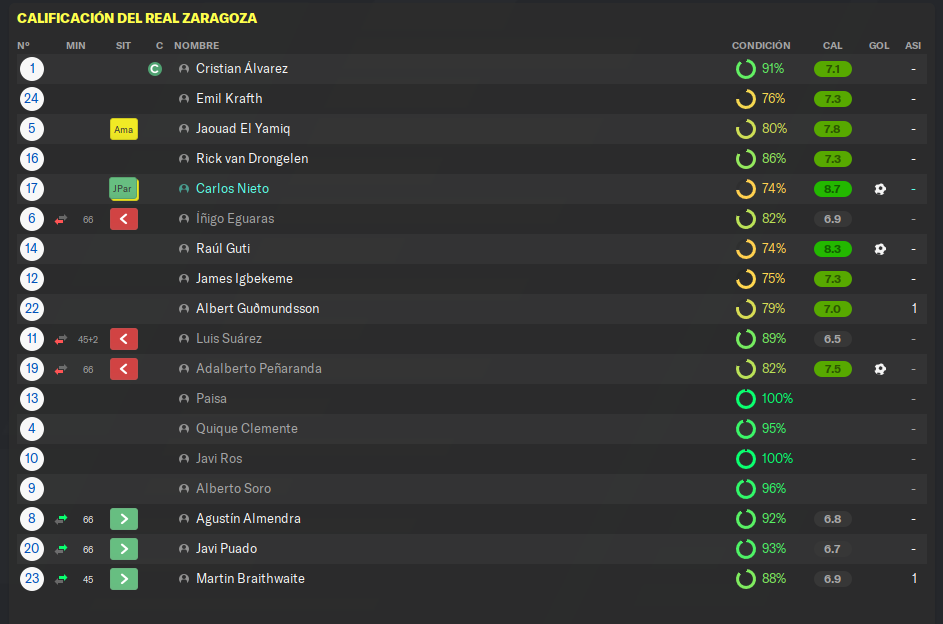The height and width of the screenshot is (624, 943).
Task: Sort by the CAL rating column header
Action: pyautogui.click(x=832, y=46)
